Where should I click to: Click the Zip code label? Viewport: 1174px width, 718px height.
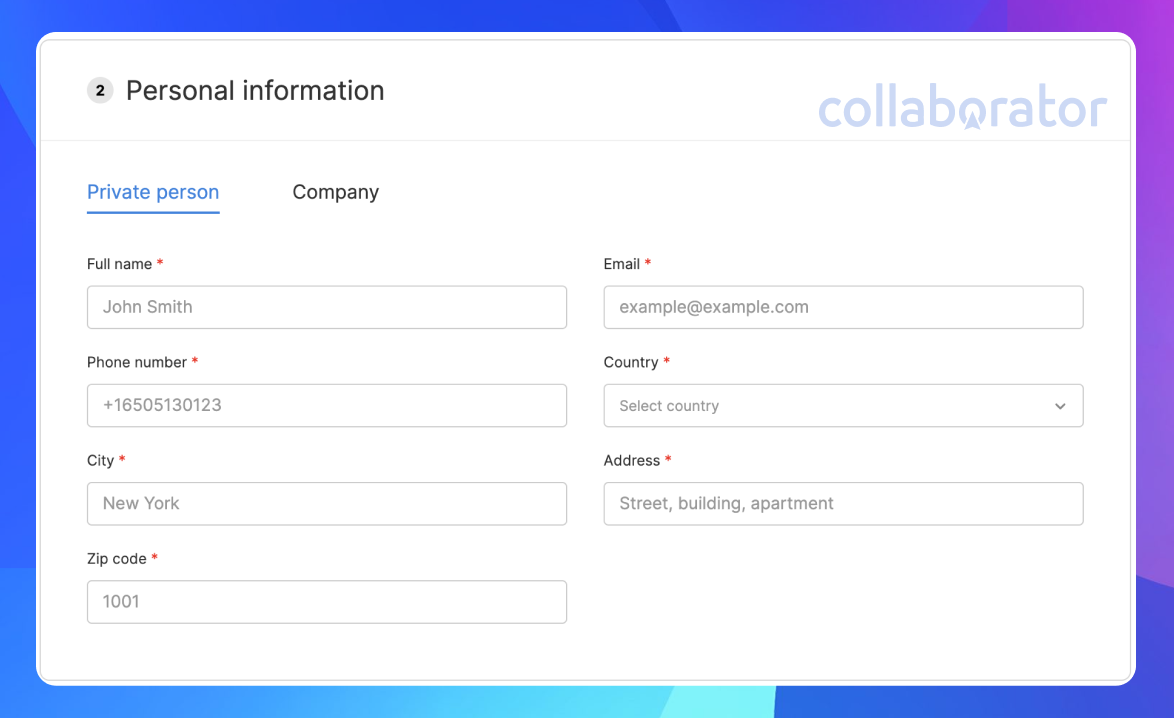click(116, 559)
